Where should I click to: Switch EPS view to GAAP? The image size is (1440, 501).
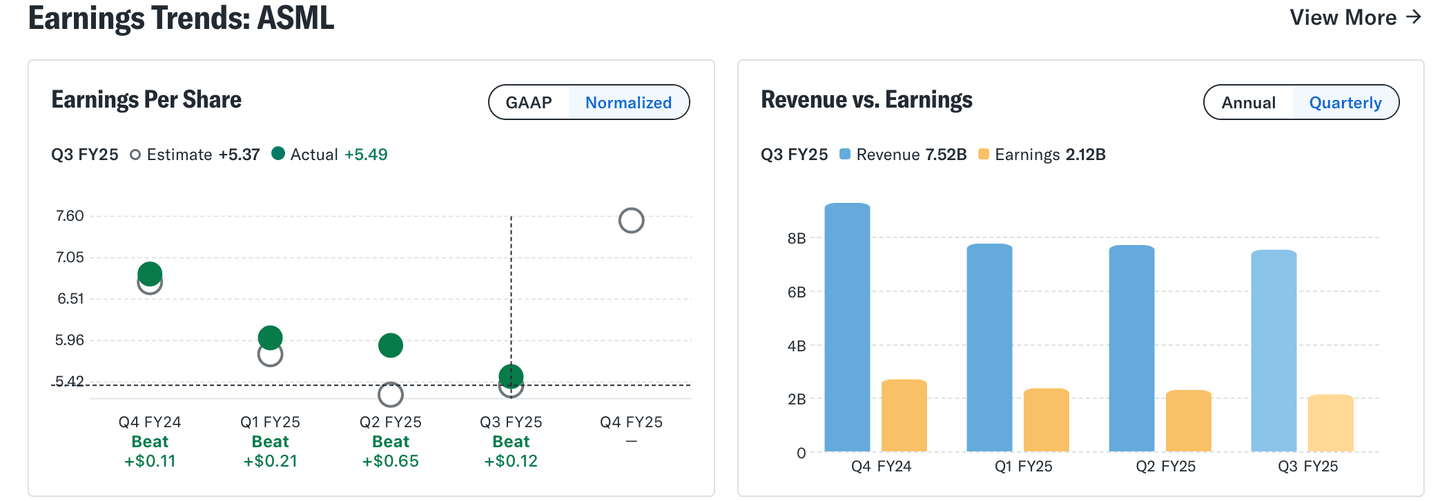(528, 102)
